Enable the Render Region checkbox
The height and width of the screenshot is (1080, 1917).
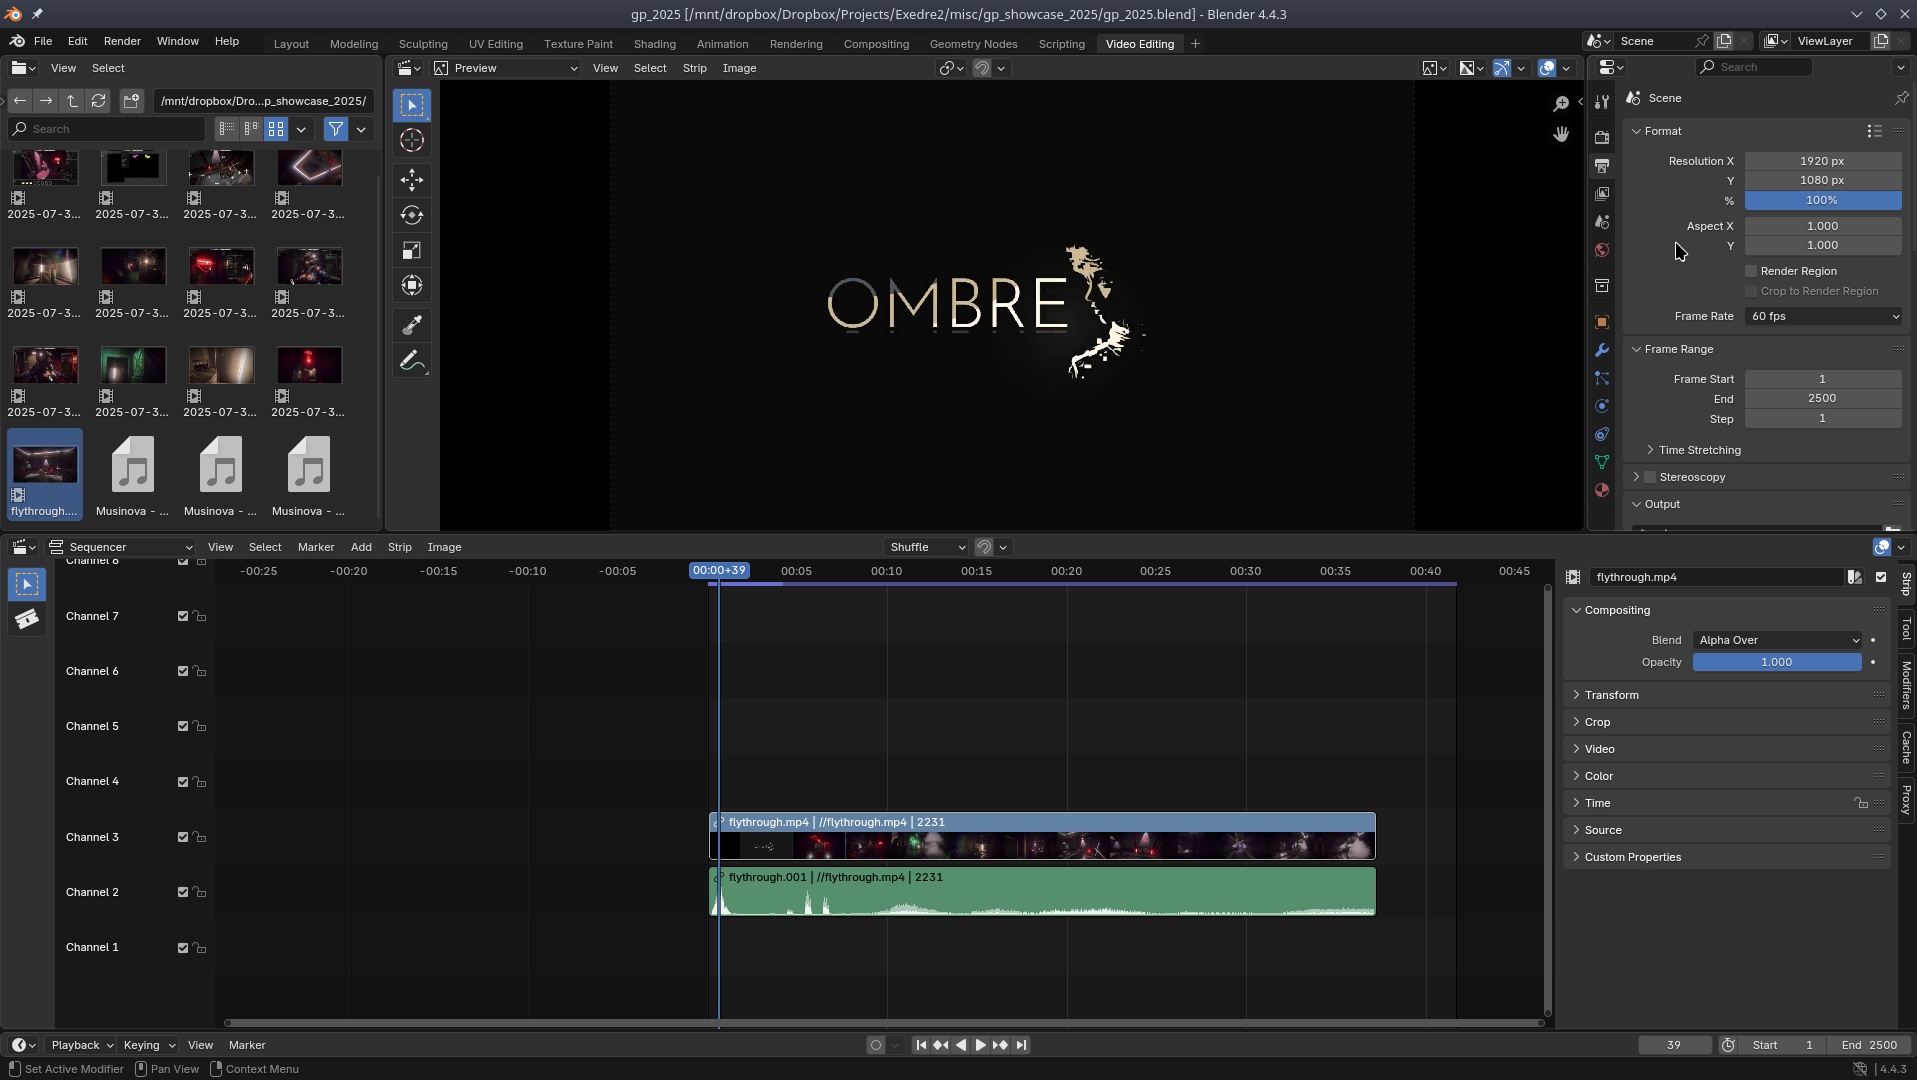(1751, 271)
